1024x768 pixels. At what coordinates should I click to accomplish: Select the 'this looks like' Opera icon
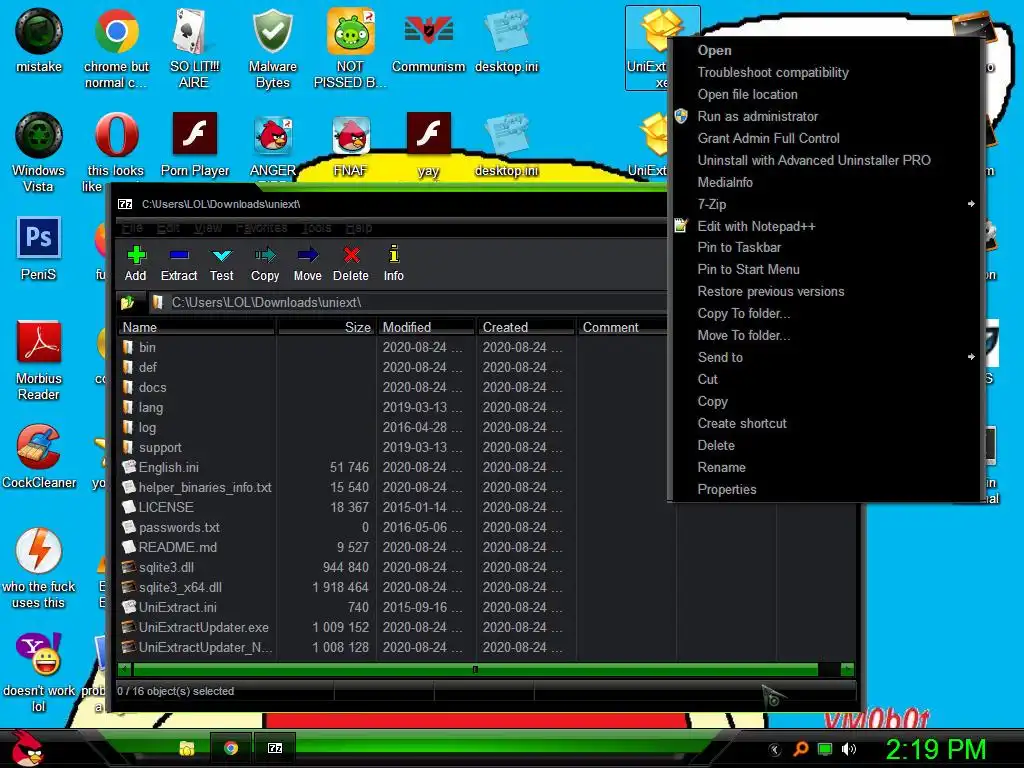click(x=116, y=153)
